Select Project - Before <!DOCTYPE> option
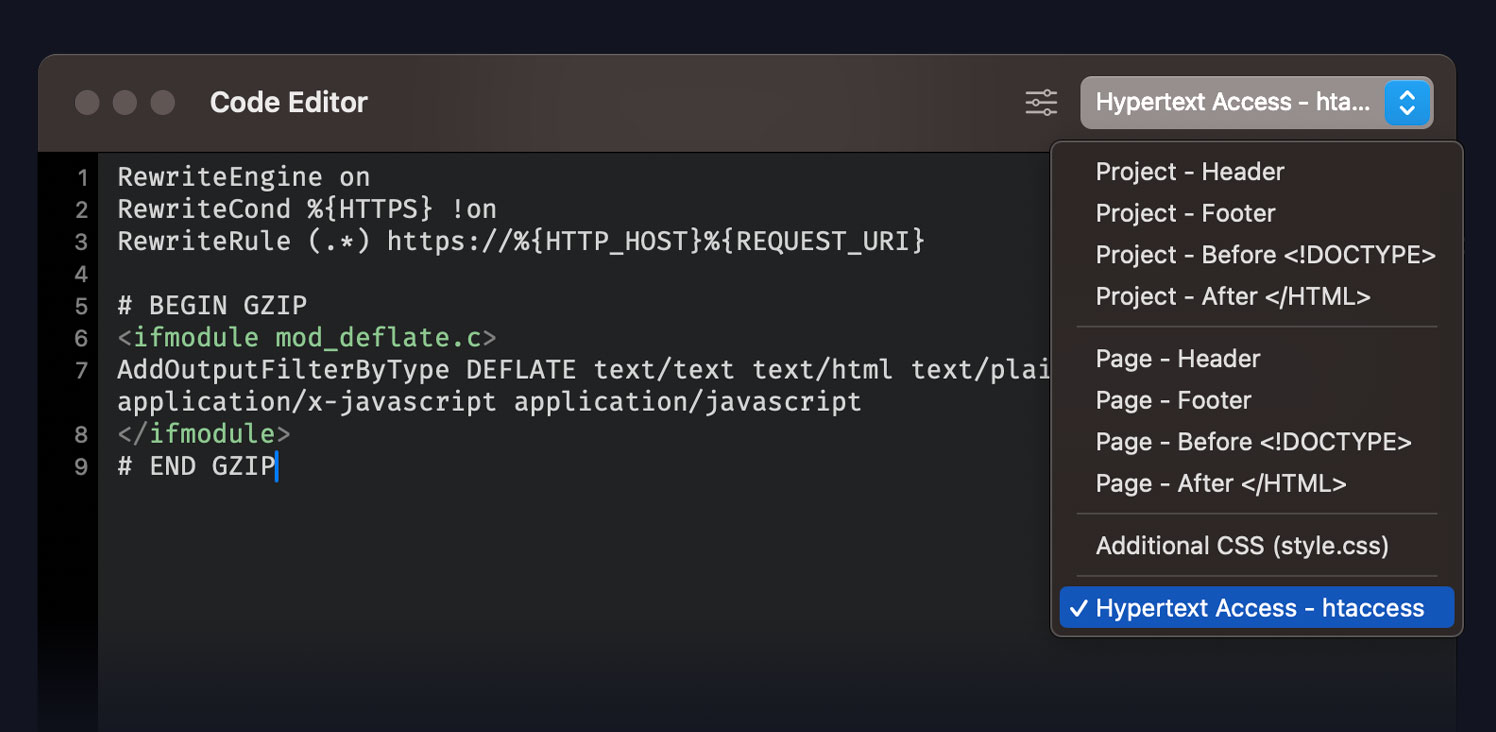The image size is (1496, 732). coord(1265,255)
